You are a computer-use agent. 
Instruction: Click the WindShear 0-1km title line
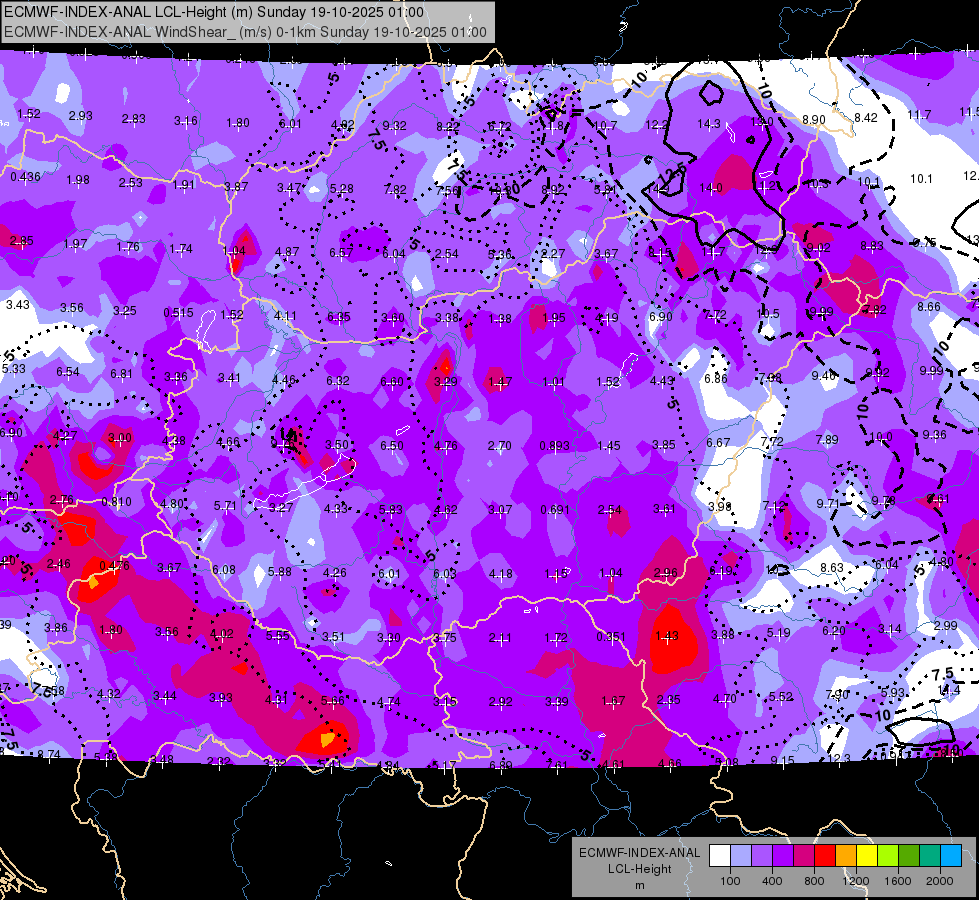point(245,32)
